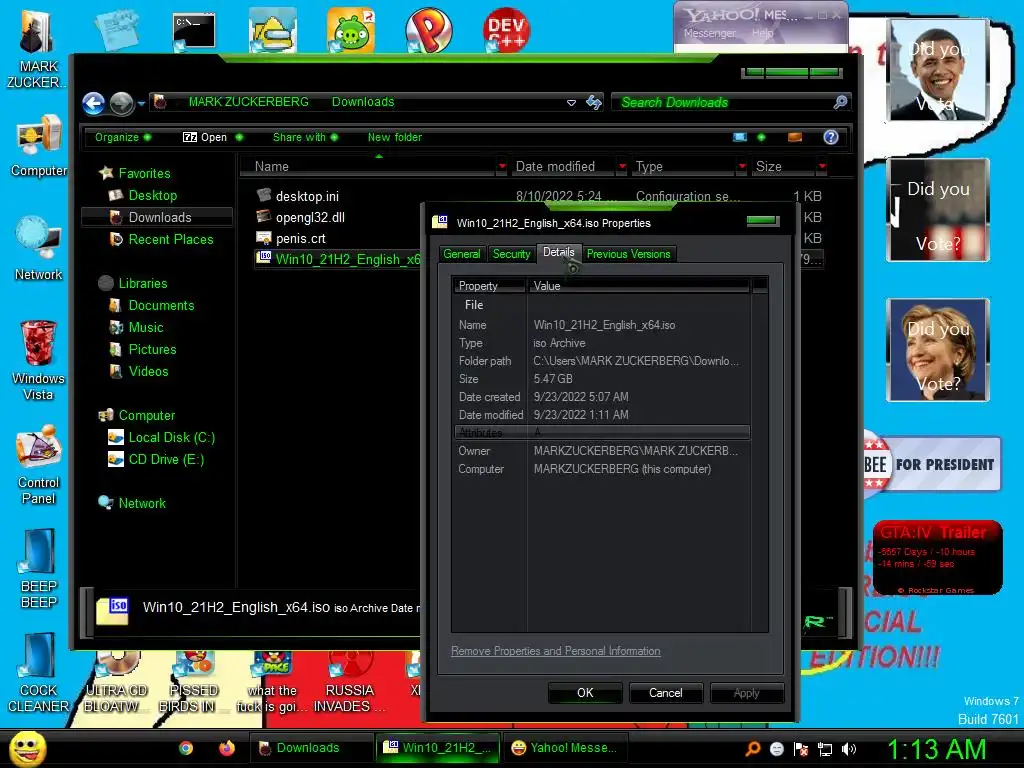Open the Size column filter arrow
The image size is (1024, 768).
(x=822, y=167)
